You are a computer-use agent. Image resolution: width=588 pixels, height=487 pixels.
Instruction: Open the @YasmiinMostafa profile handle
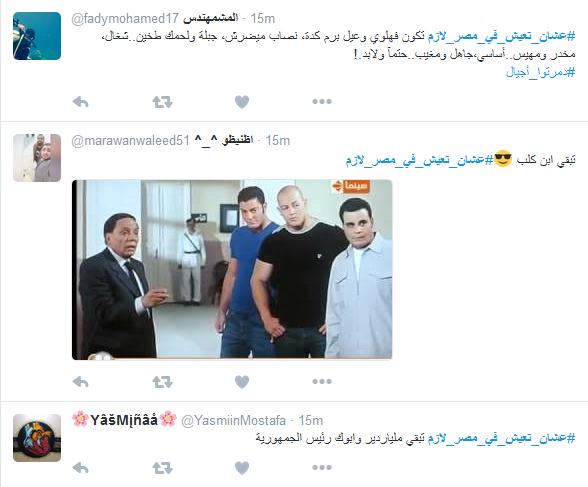pos(233,421)
